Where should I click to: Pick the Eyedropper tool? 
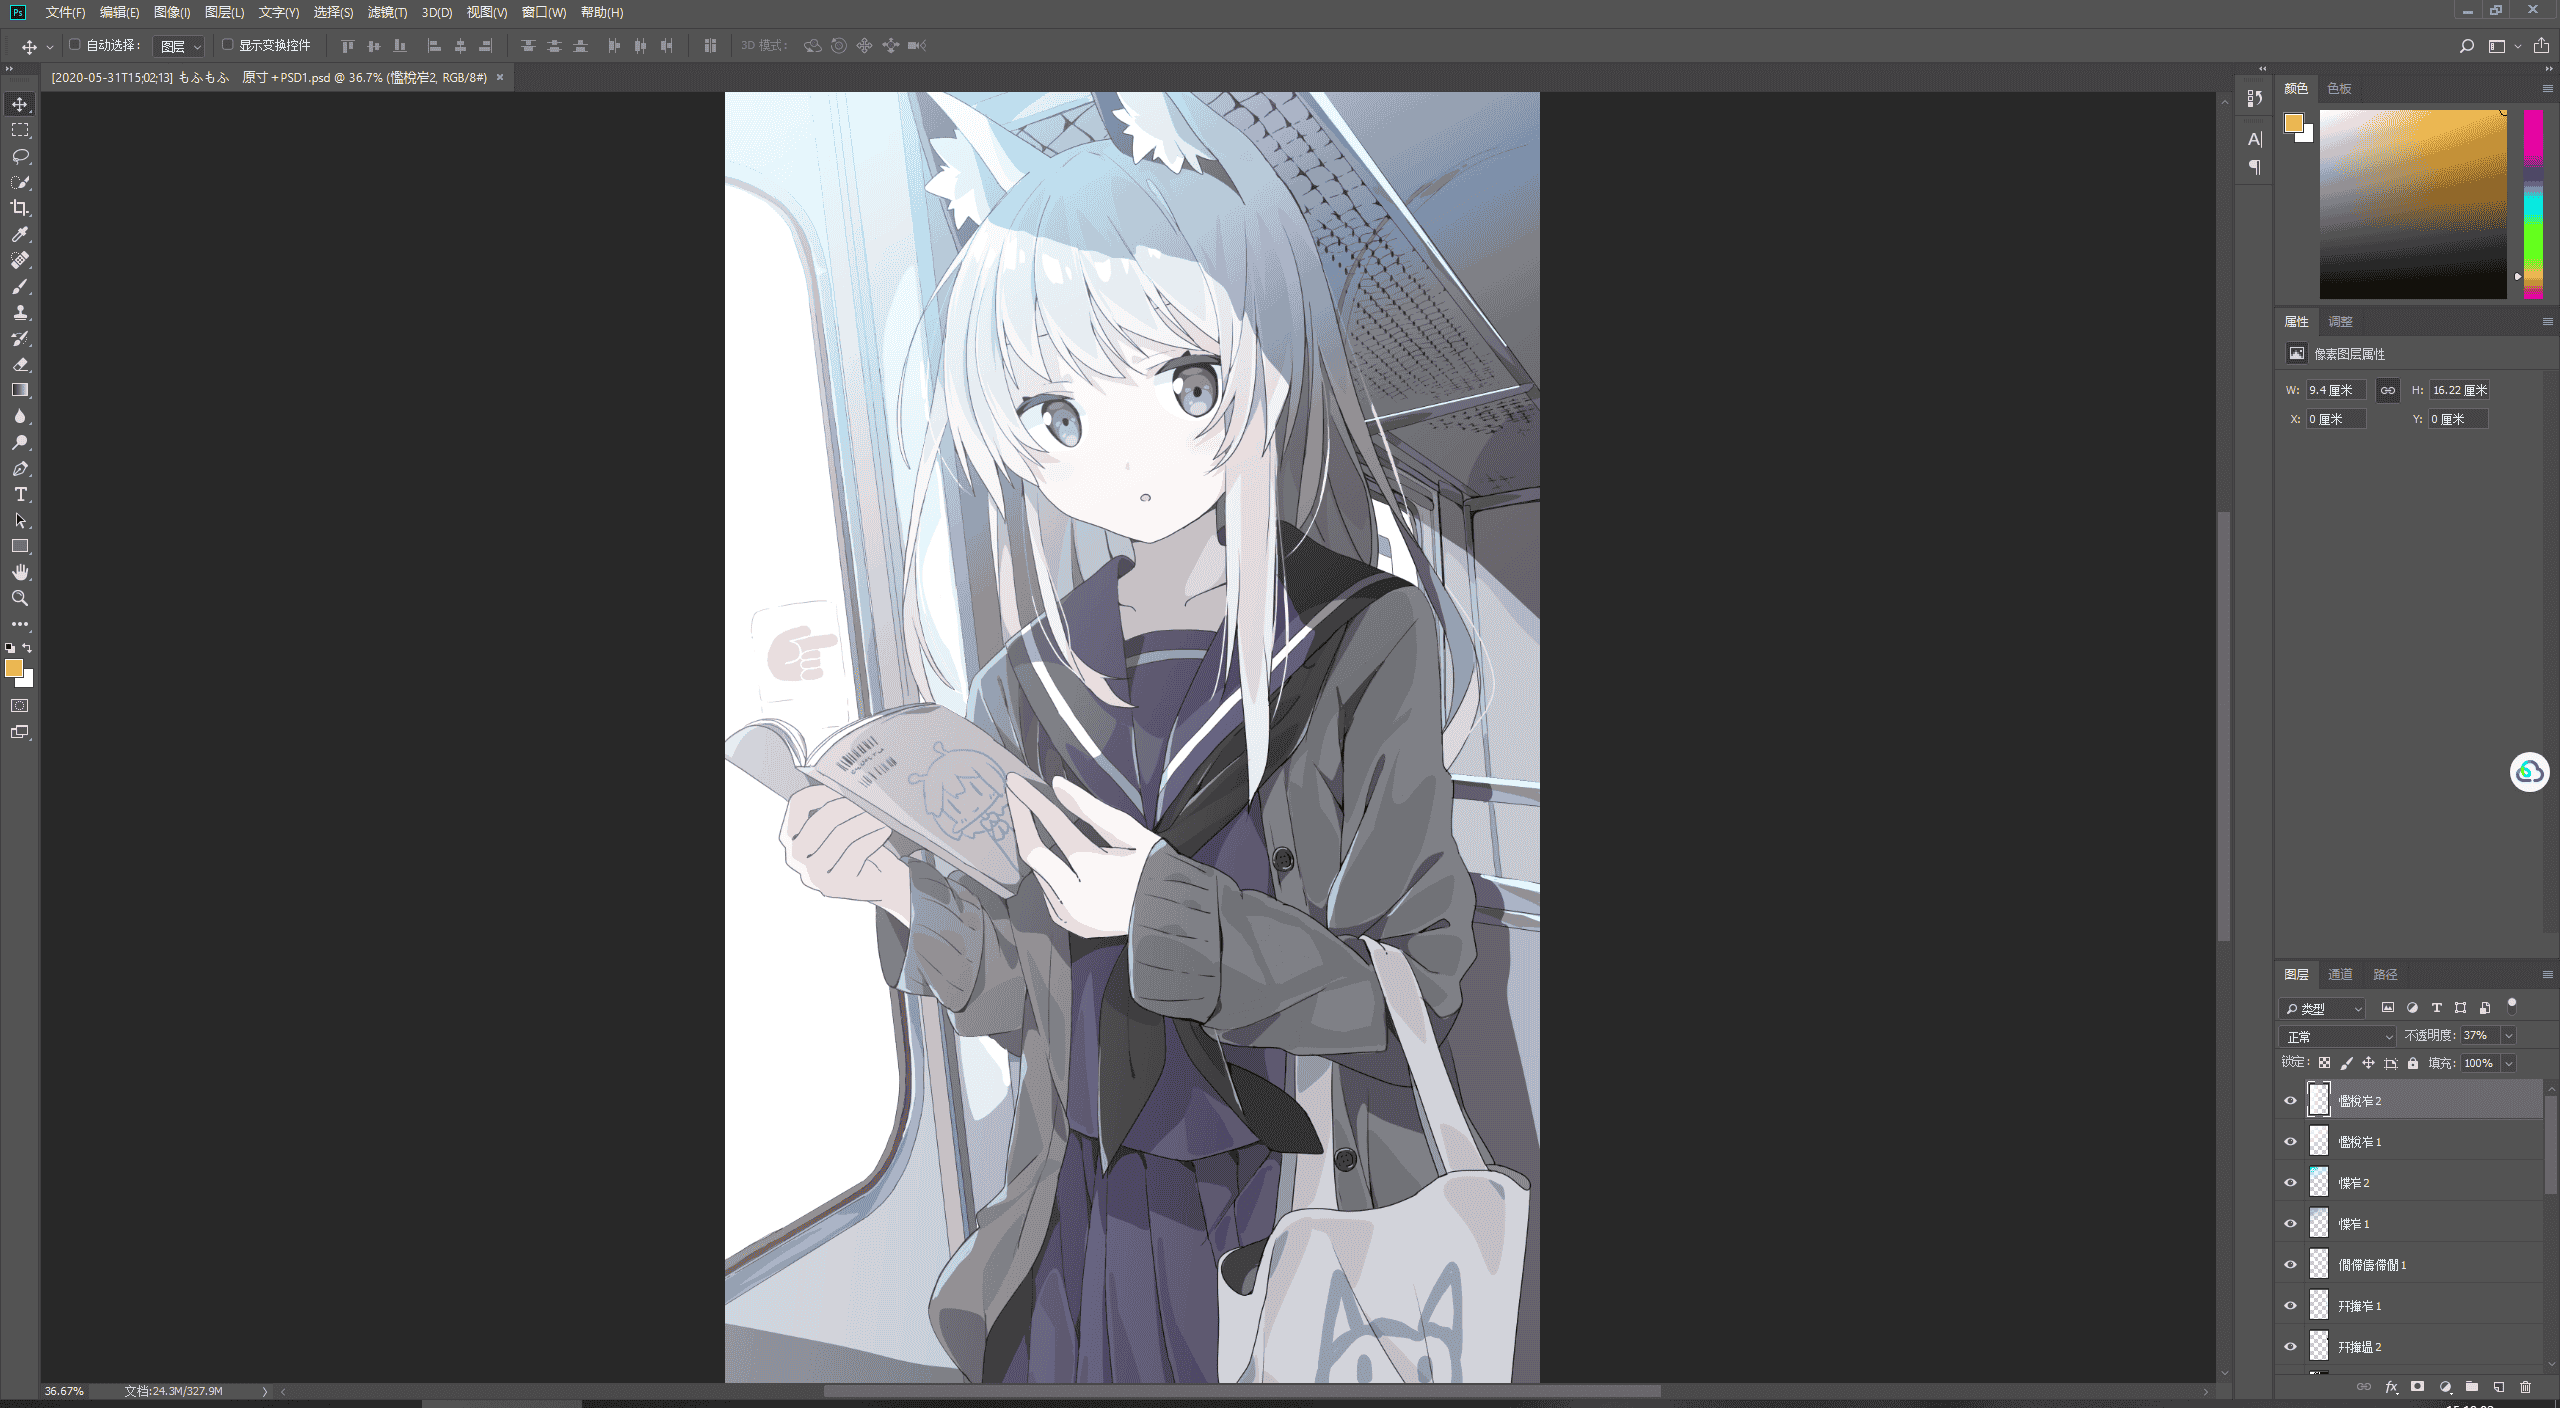20,234
